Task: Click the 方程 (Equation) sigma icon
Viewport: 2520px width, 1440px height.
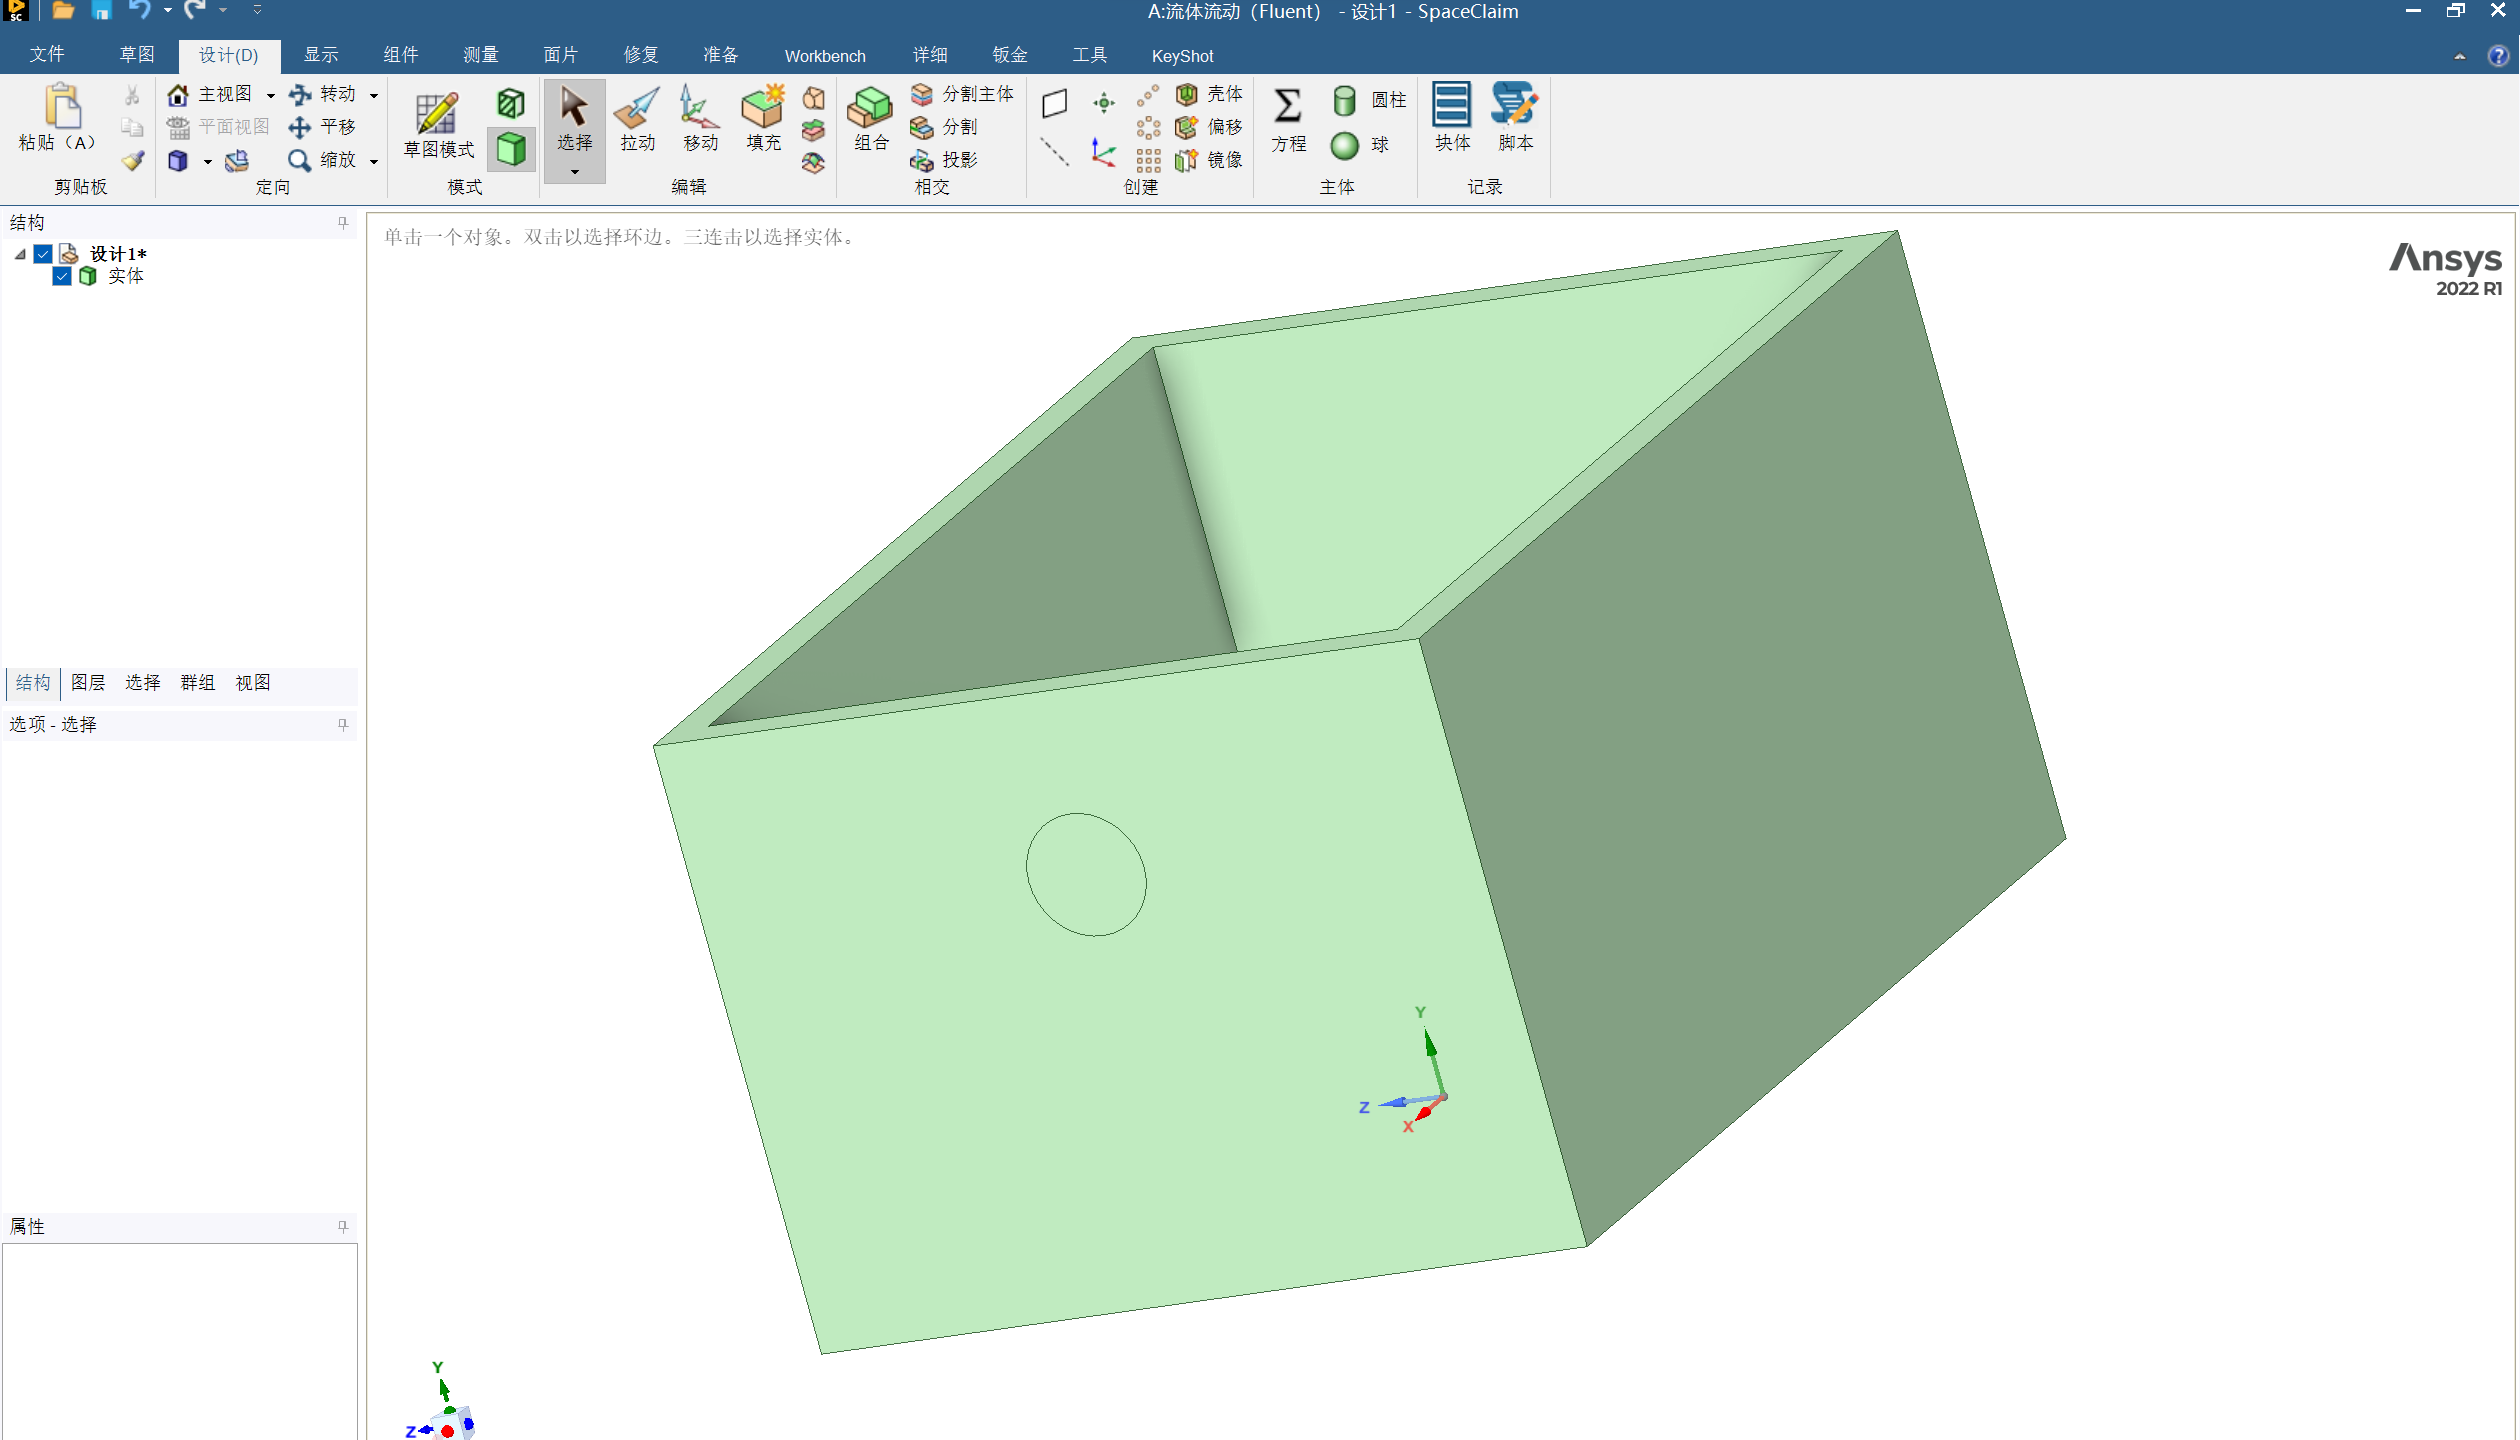Action: click(x=1288, y=105)
